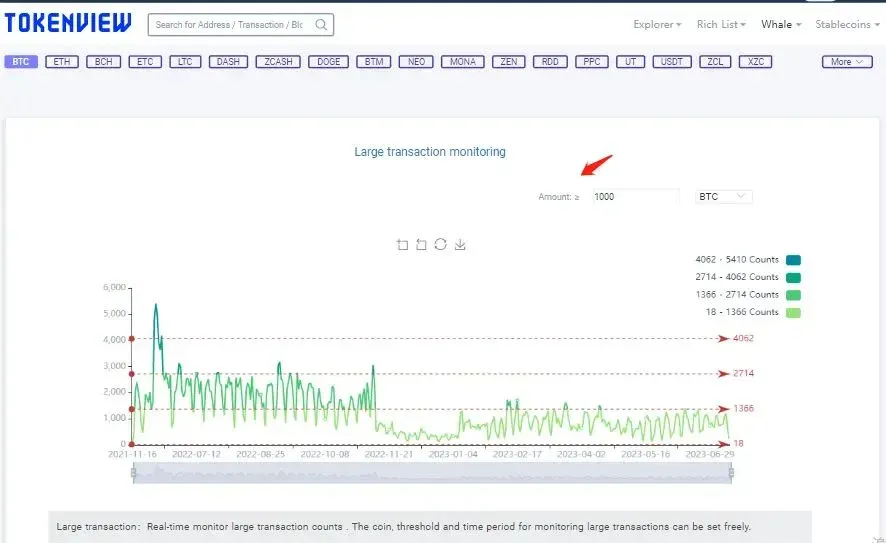Switch to the MONA coin
Image resolution: width=886 pixels, height=543 pixels.
coord(463,62)
